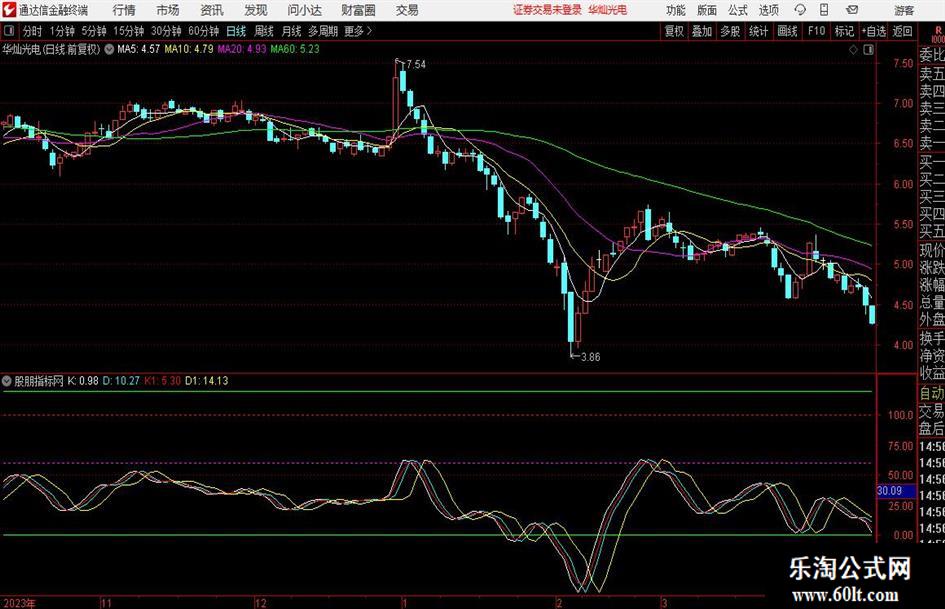The height and width of the screenshot is (609, 945).
Task: Click the K1: 5.30 indicator value
Action: 162,380
